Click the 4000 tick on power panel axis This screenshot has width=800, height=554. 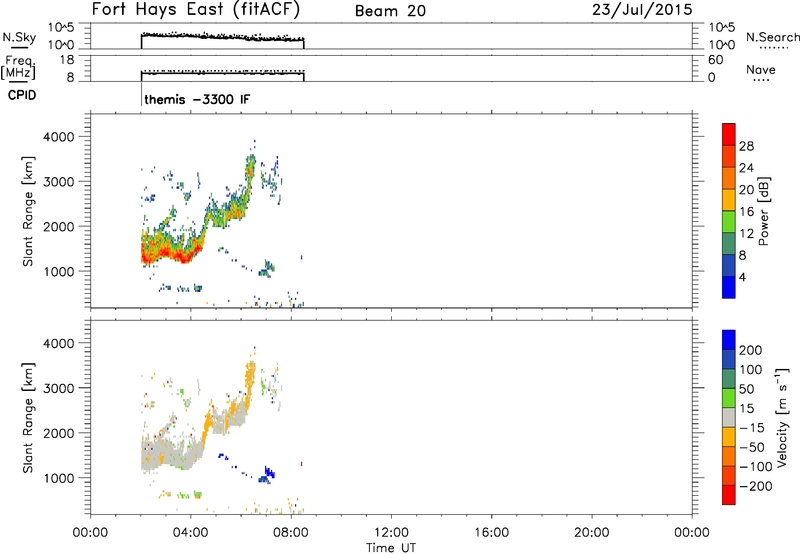click(59, 137)
